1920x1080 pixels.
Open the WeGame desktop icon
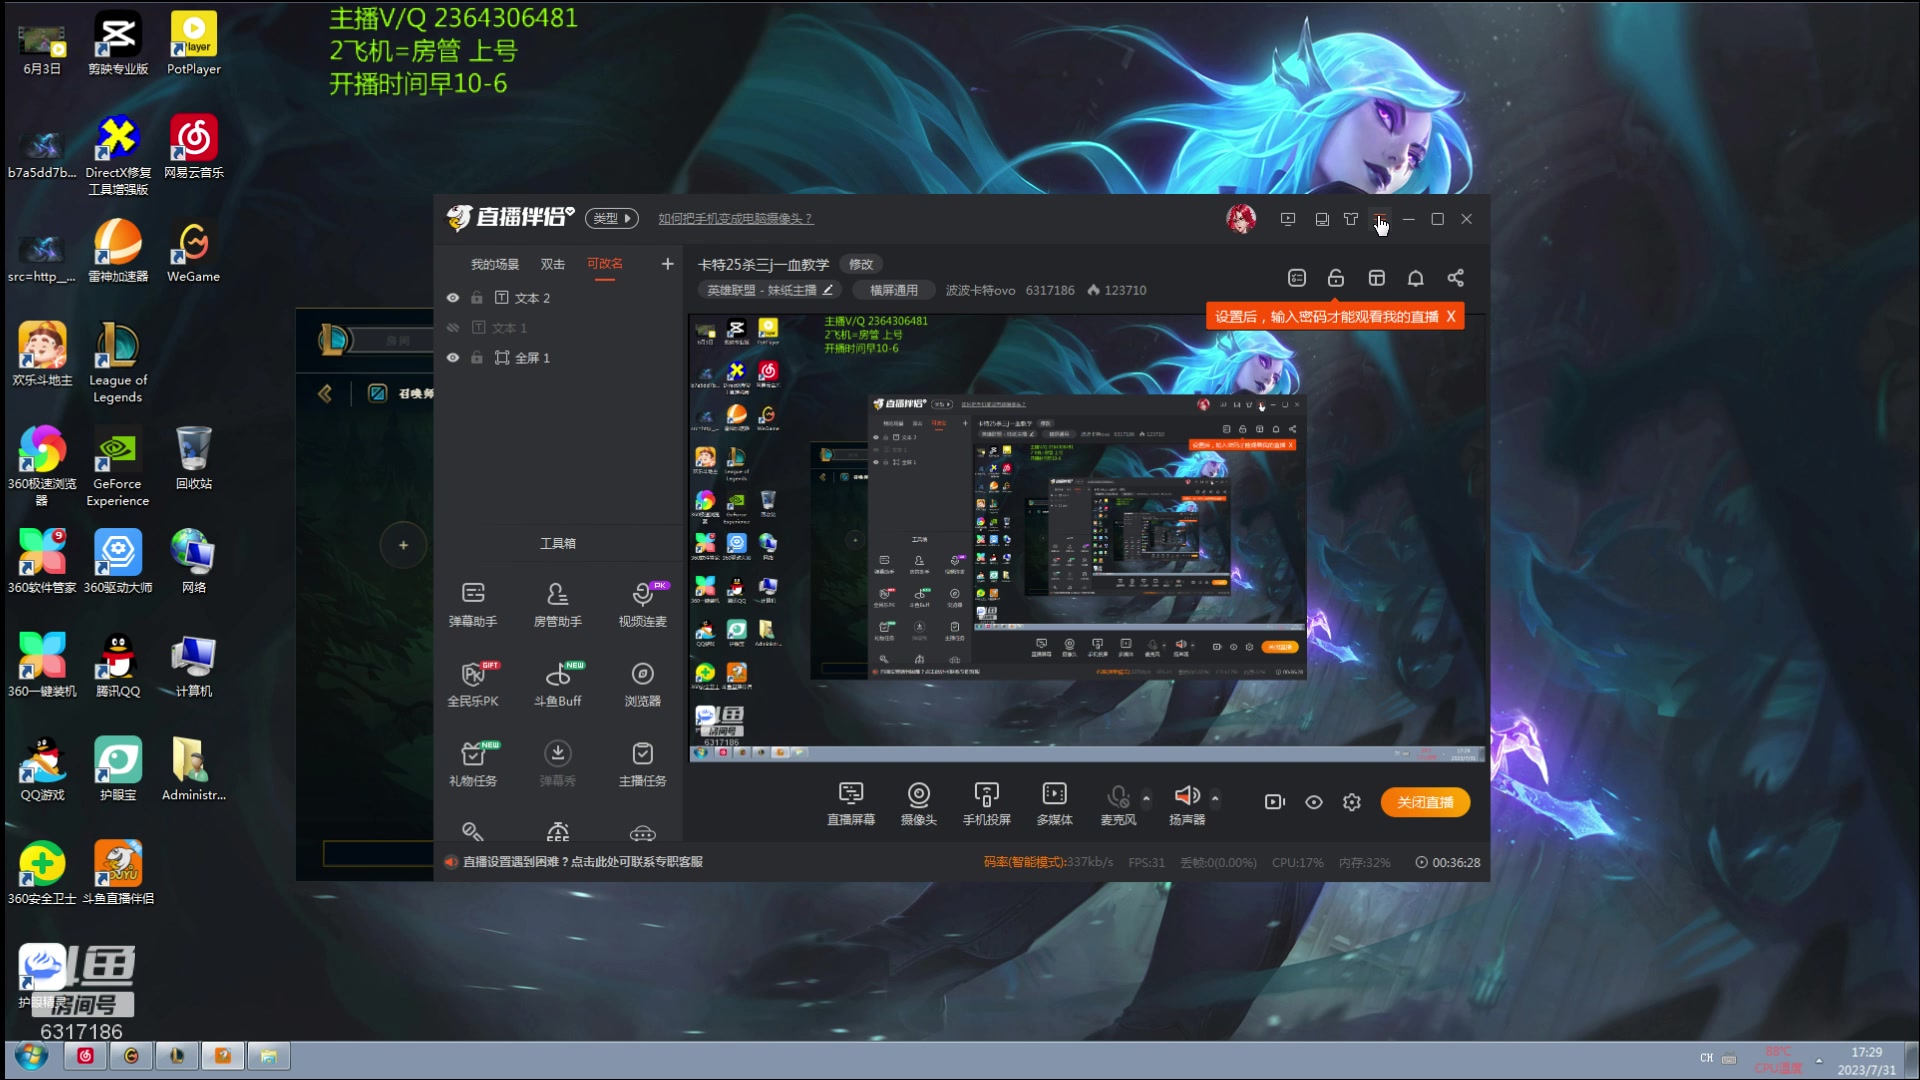pos(193,253)
